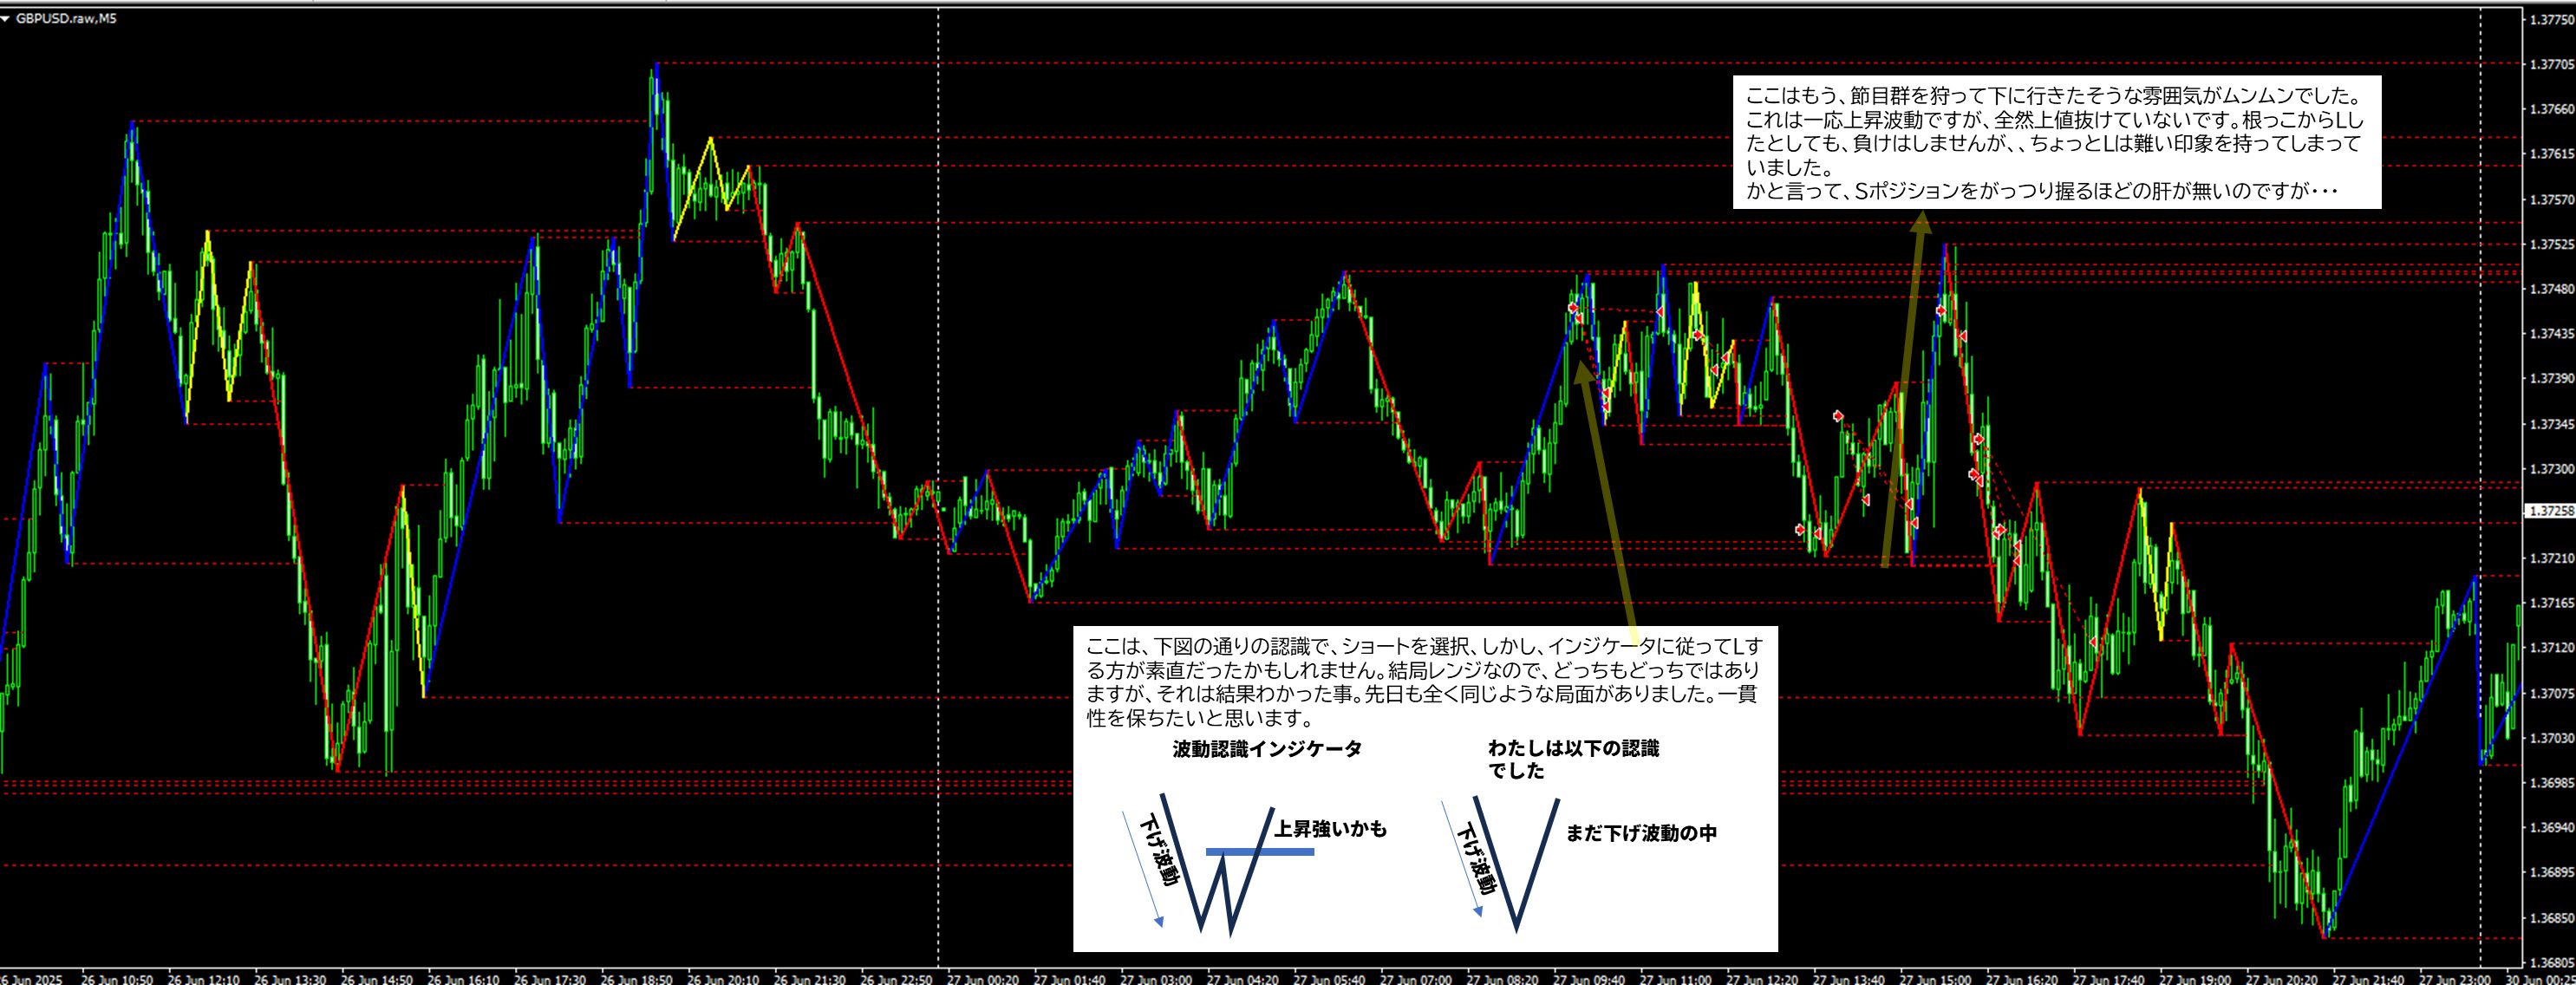Image resolution: width=2576 pixels, height=985 pixels.
Task: Click the 26 Jun 10:50 time label
Action: (119, 979)
